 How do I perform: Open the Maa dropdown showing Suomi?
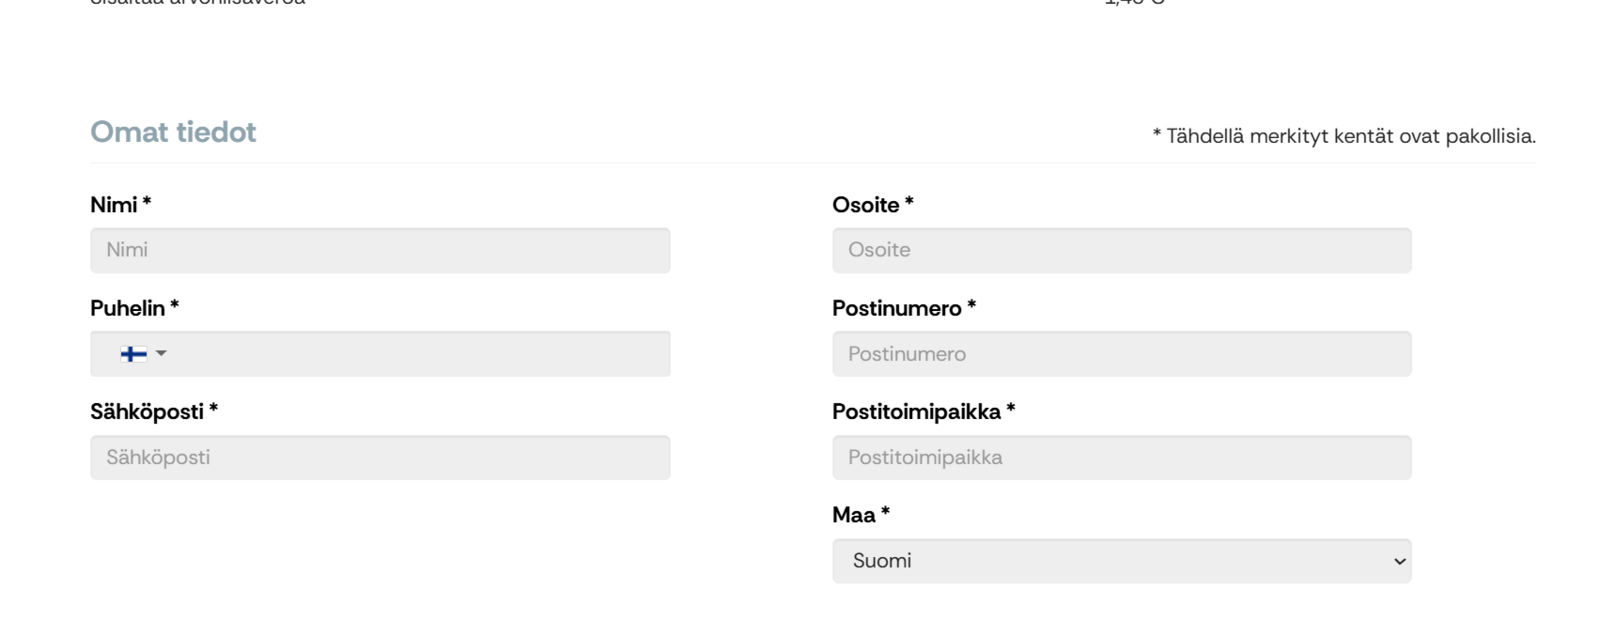(1121, 561)
